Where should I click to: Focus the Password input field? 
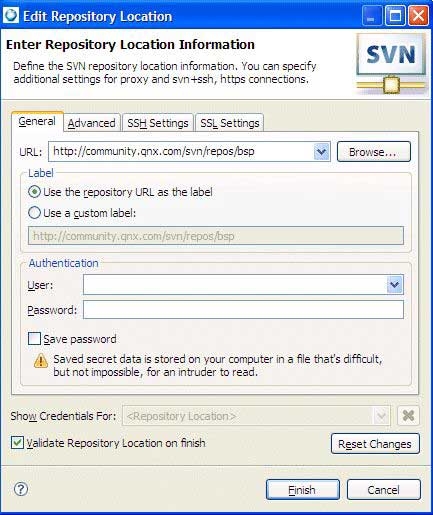pyautogui.click(x=243, y=310)
